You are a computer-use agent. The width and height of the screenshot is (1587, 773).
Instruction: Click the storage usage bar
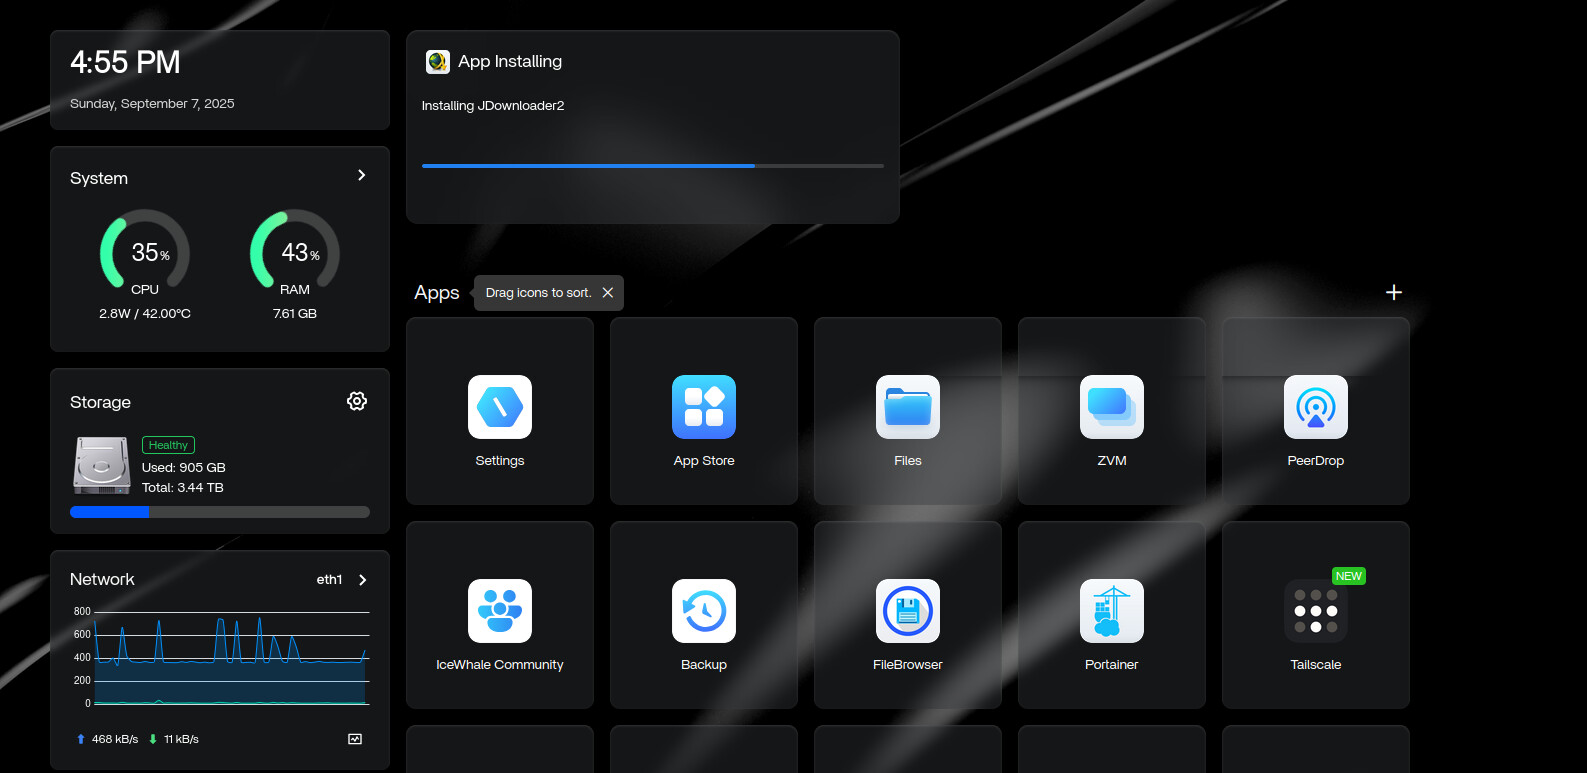click(220, 512)
